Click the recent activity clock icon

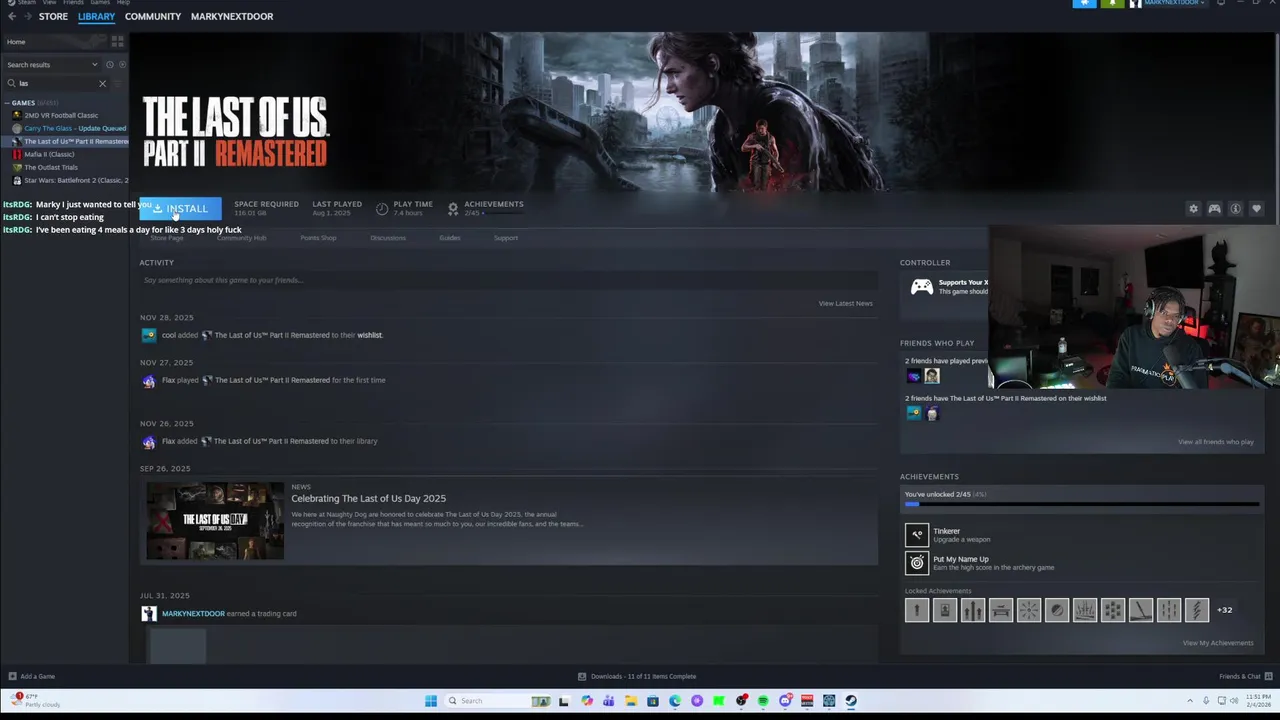click(x=110, y=64)
